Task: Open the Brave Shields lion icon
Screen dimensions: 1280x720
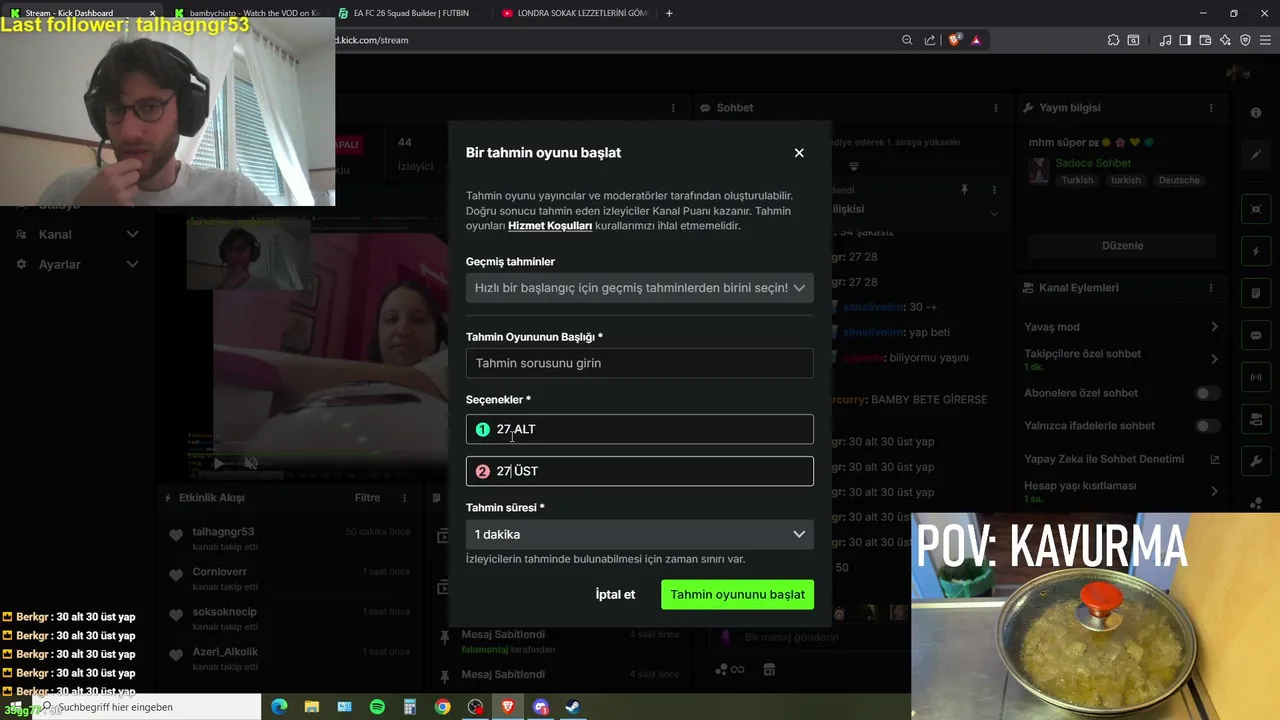Action: [955, 40]
